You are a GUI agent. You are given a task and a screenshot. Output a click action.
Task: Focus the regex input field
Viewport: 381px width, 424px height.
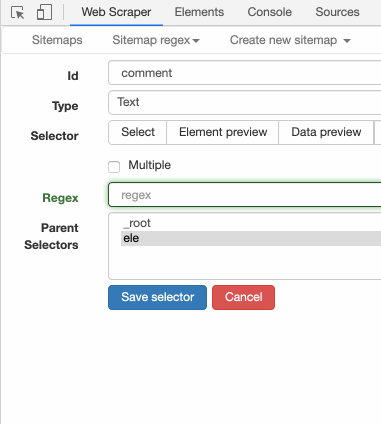[x=245, y=195]
